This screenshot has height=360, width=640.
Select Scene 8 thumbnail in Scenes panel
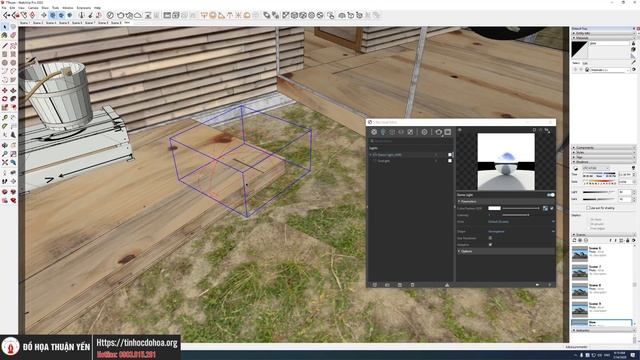(x=580, y=291)
